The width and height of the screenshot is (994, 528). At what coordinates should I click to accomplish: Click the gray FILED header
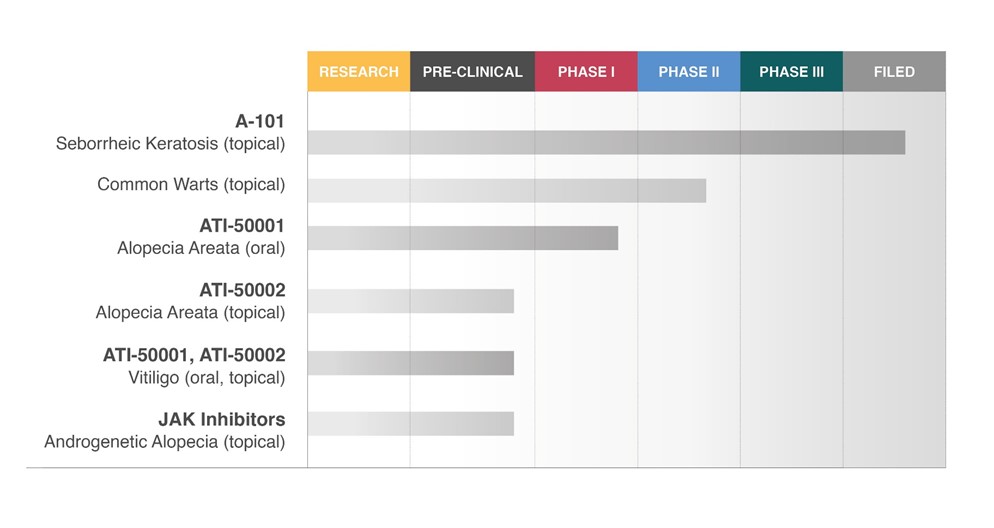[894, 72]
